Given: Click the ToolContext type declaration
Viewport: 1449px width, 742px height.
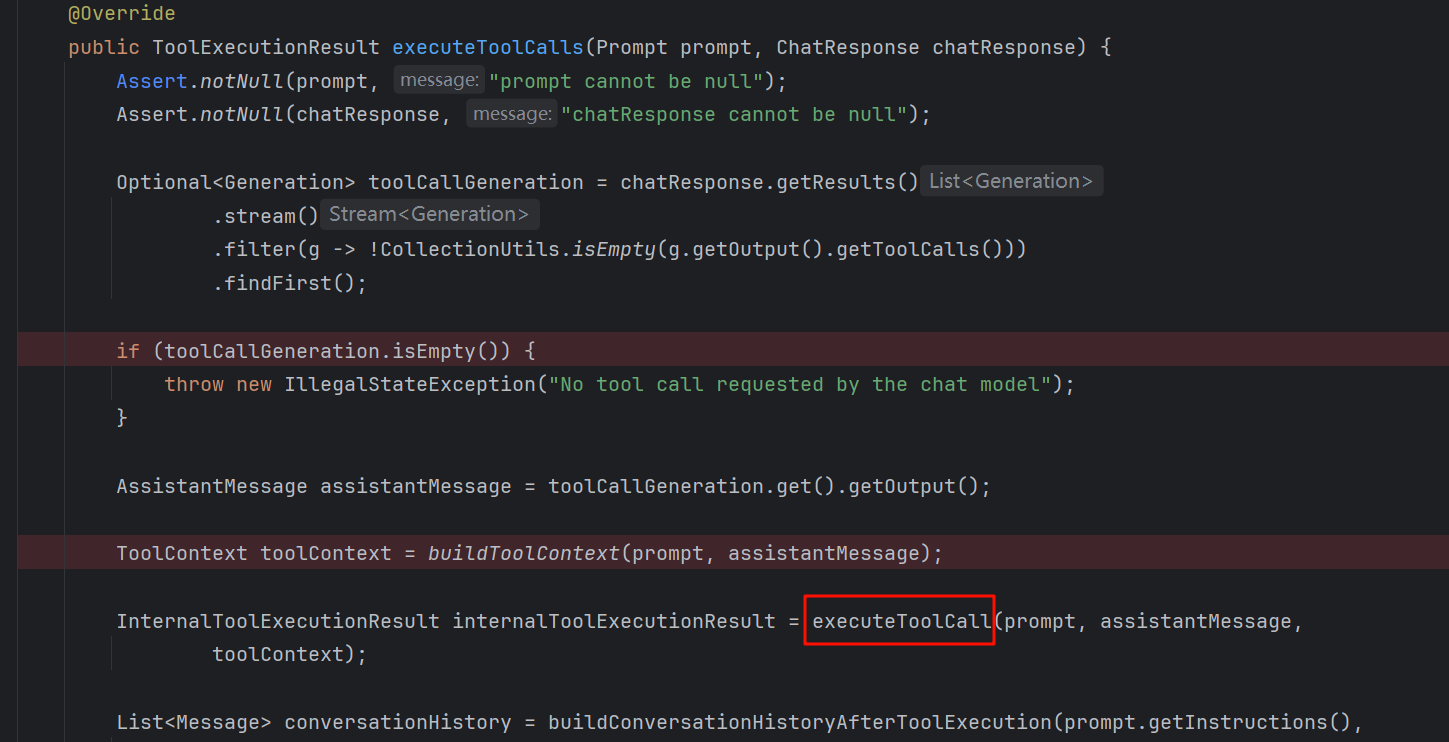Looking at the screenshot, I should point(182,553).
